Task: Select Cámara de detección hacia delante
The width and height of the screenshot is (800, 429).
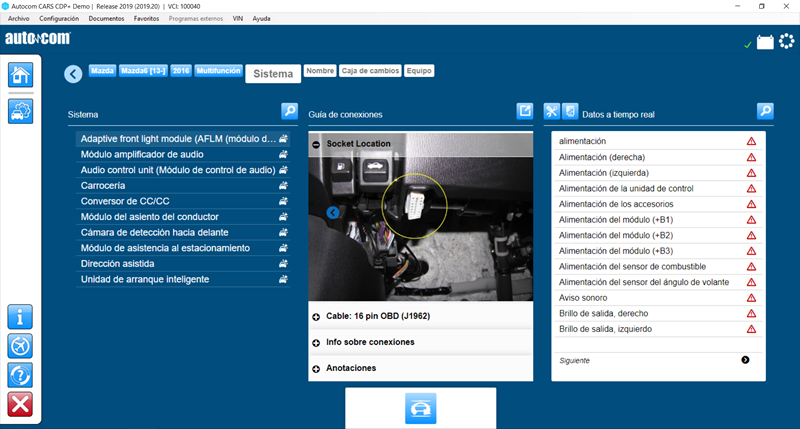Action: click(183, 233)
